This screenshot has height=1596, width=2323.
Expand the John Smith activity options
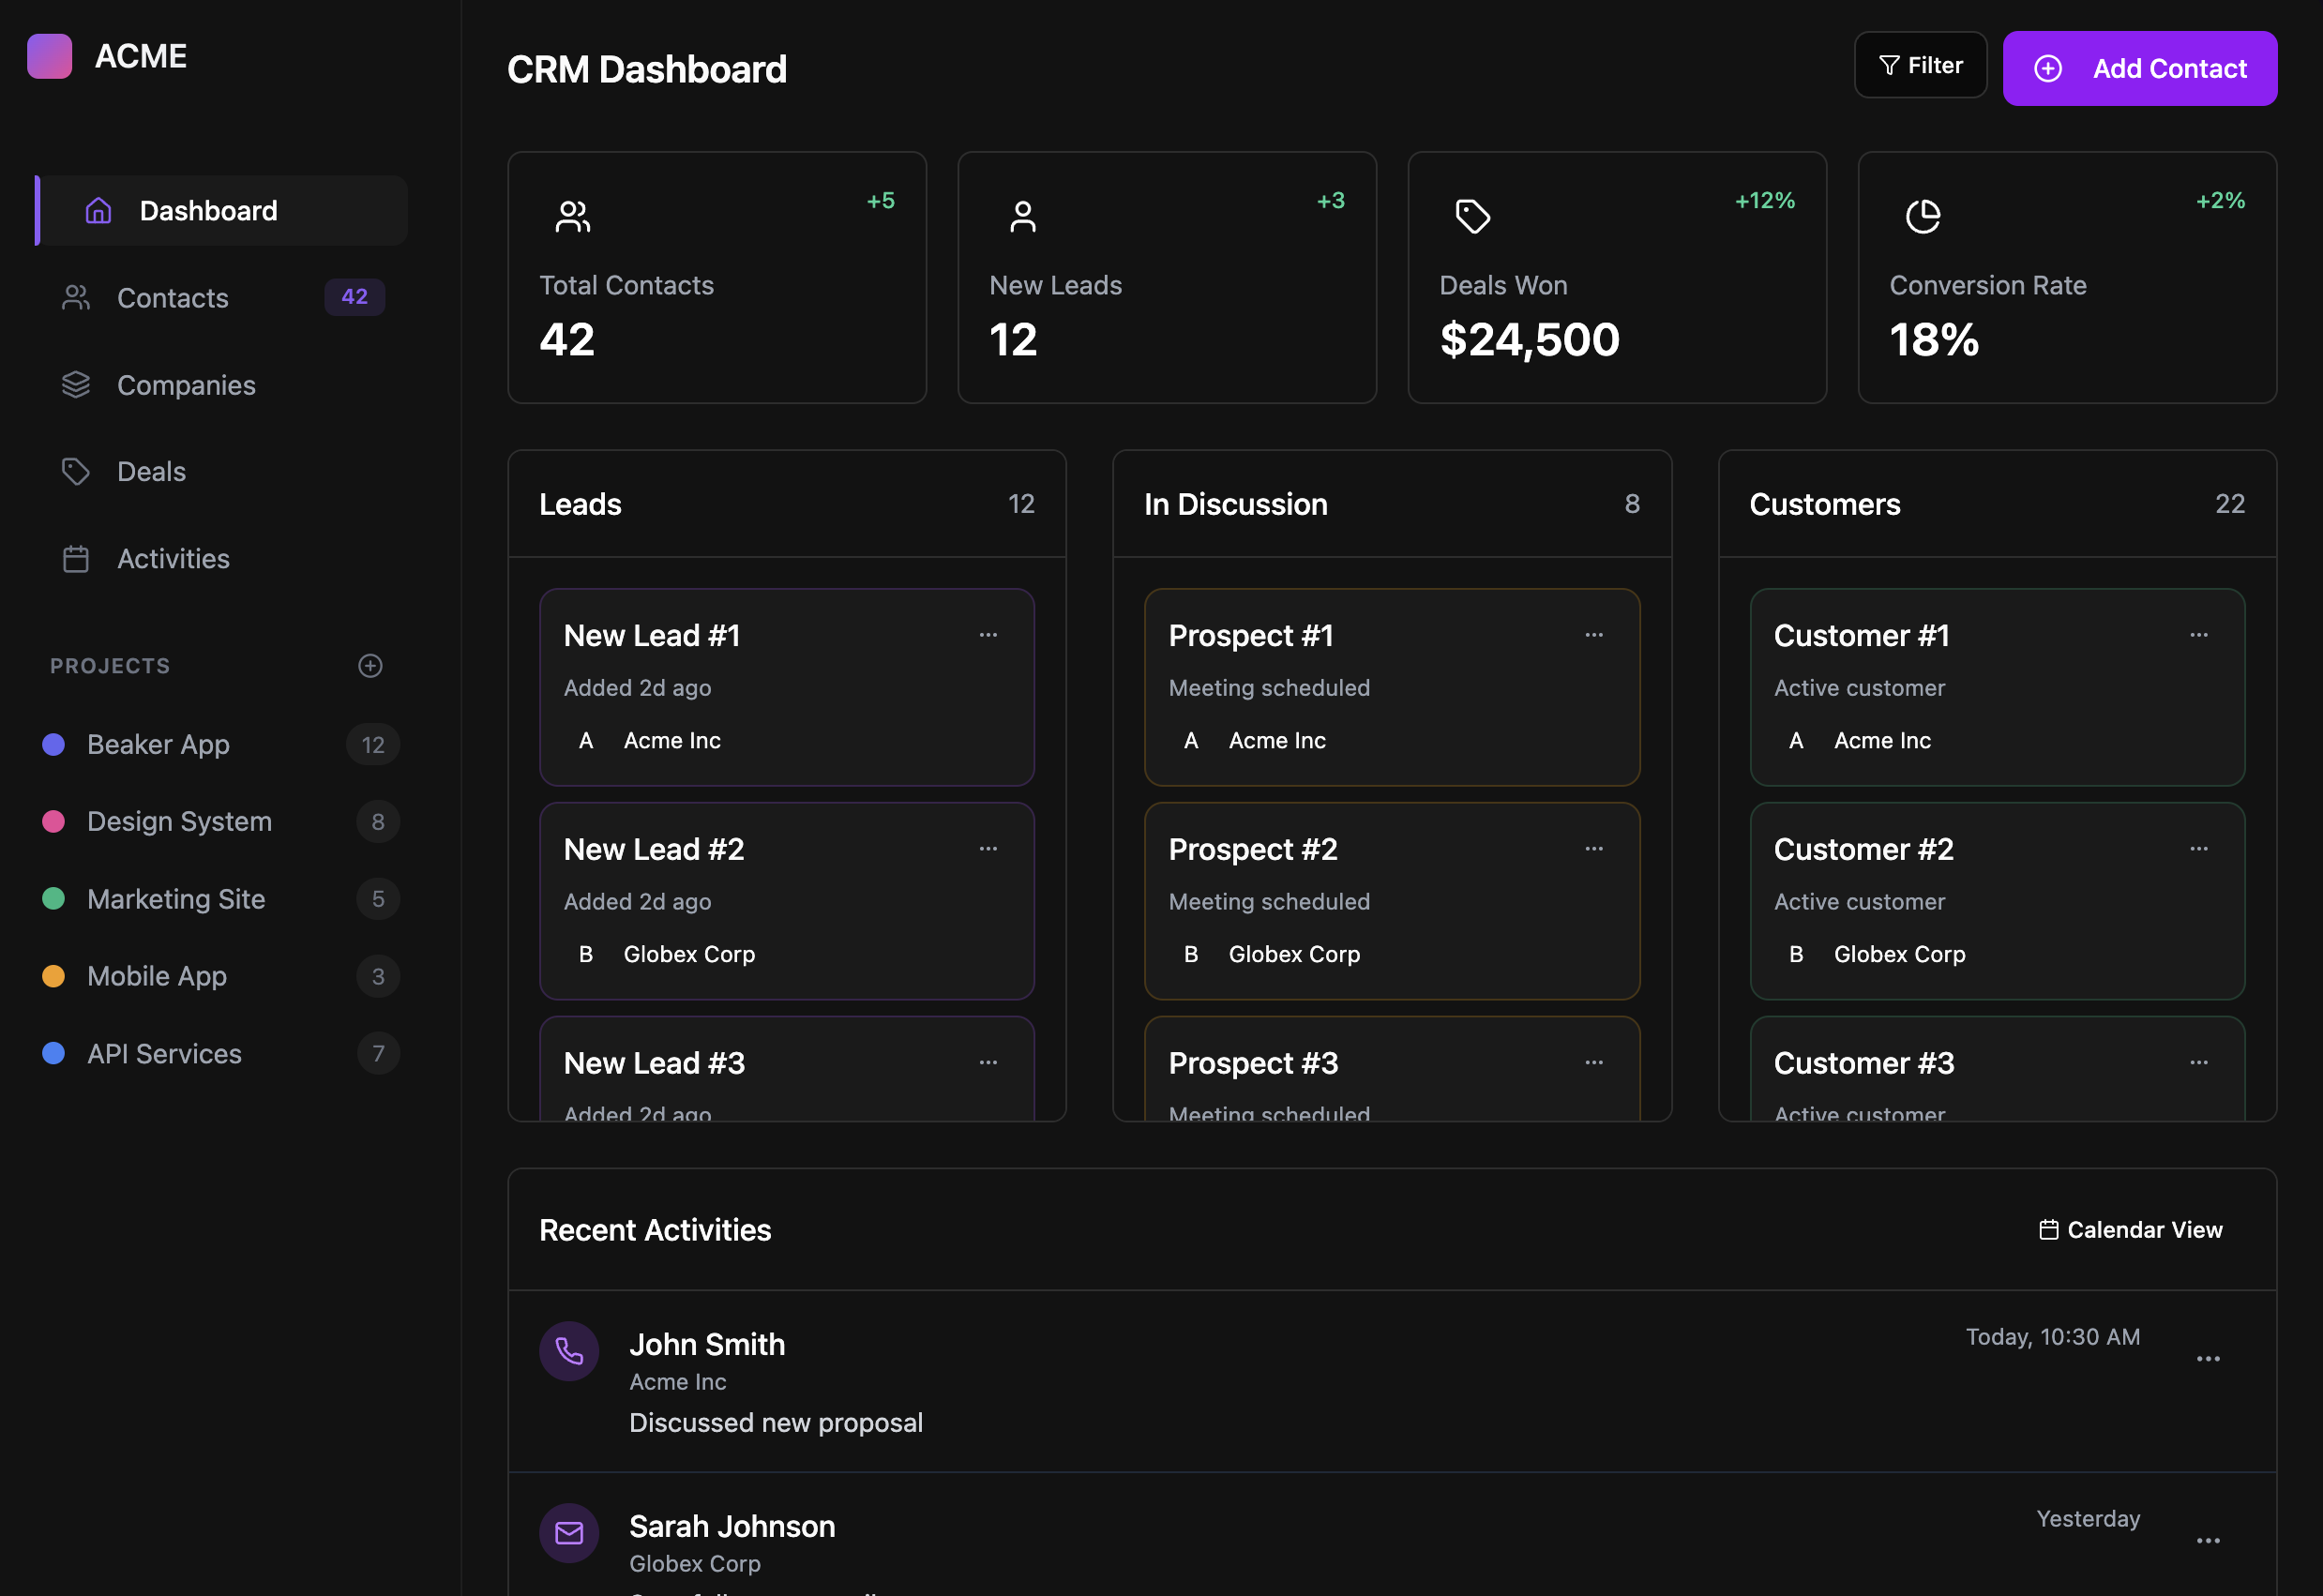tap(2207, 1359)
